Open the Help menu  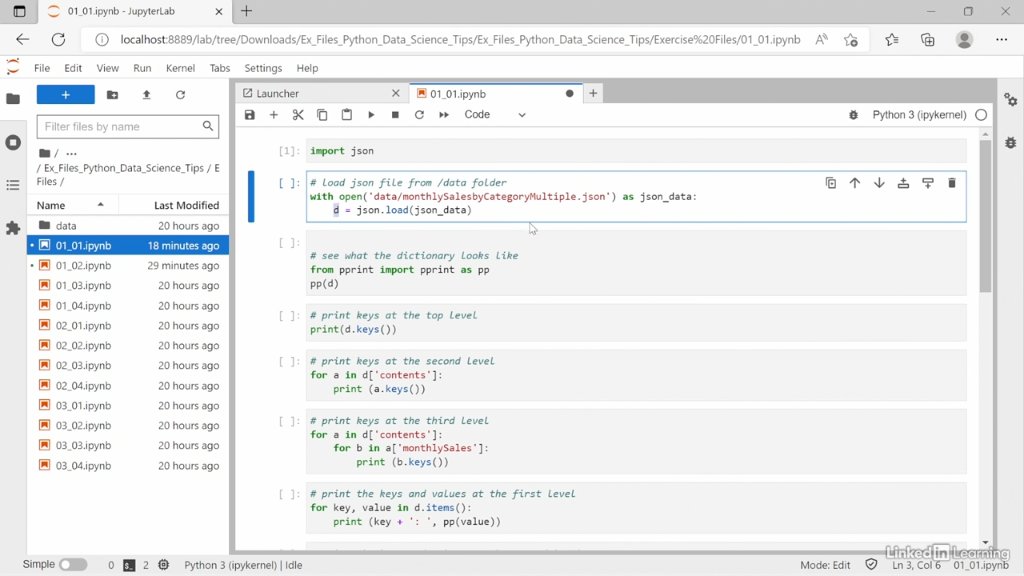pyautogui.click(x=307, y=68)
